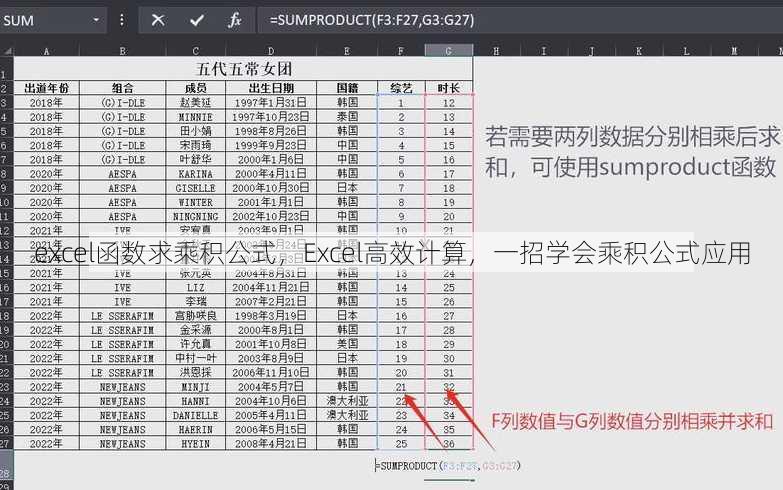This screenshot has width=783, height=490.
Task: Click the formula bar containing =SUMPRODUCT(F3:F27,G3:G27)
Action: [x=519, y=20]
